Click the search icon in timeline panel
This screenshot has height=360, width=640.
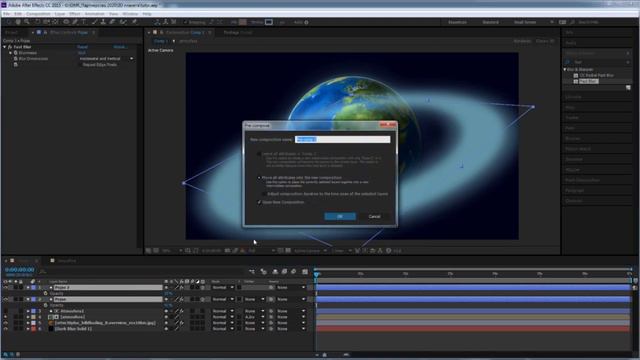click(42, 271)
